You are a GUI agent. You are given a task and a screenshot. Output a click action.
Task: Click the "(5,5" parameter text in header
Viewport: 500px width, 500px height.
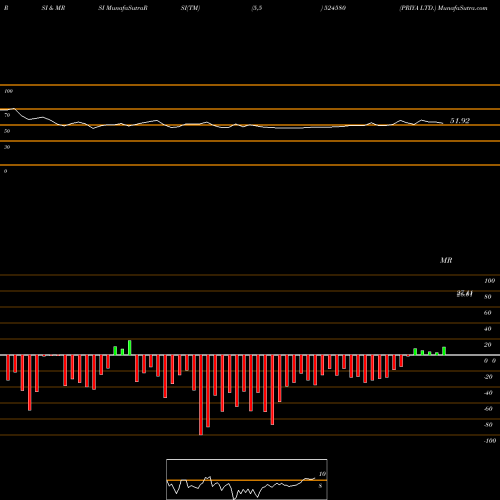coord(257,8)
